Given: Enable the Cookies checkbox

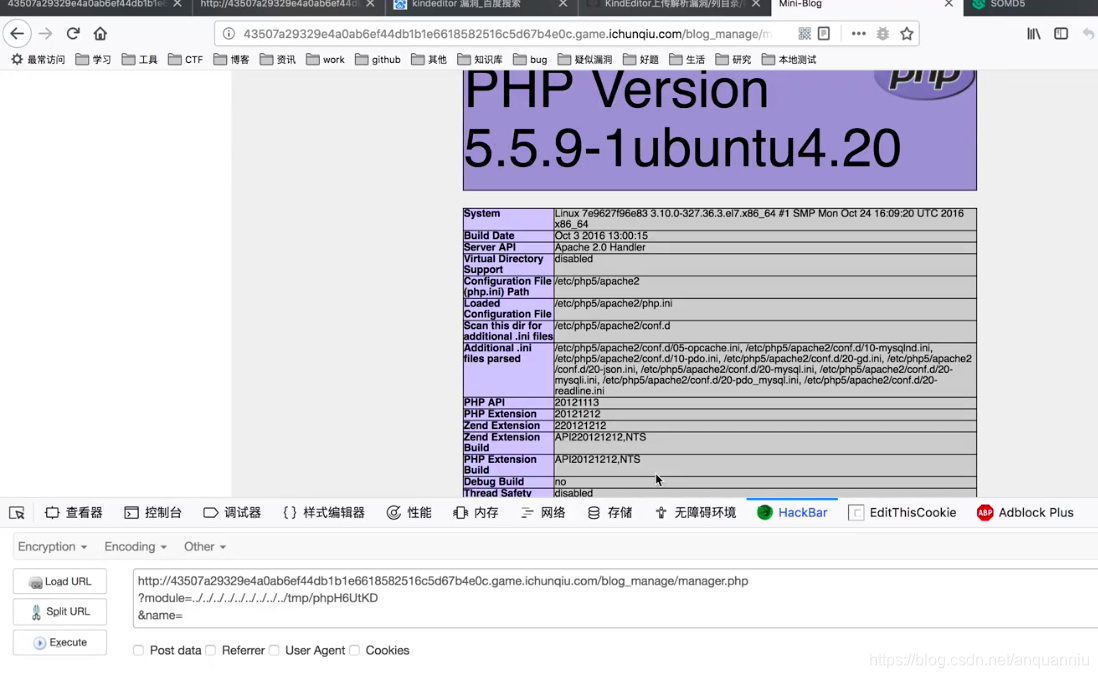Looking at the screenshot, I should pyautogui.click(x=354, y=650).
